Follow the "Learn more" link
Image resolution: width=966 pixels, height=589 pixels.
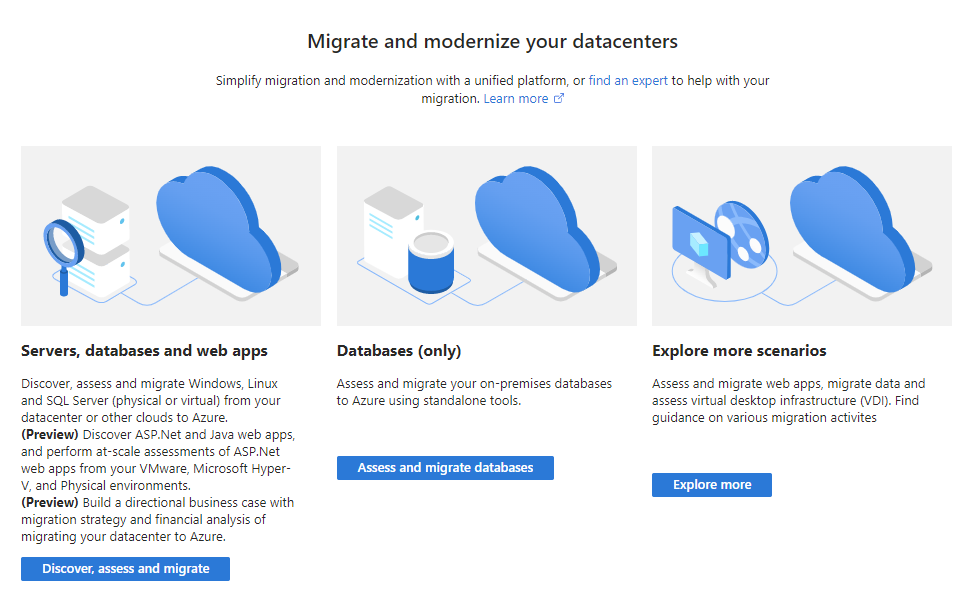point(516,99)
